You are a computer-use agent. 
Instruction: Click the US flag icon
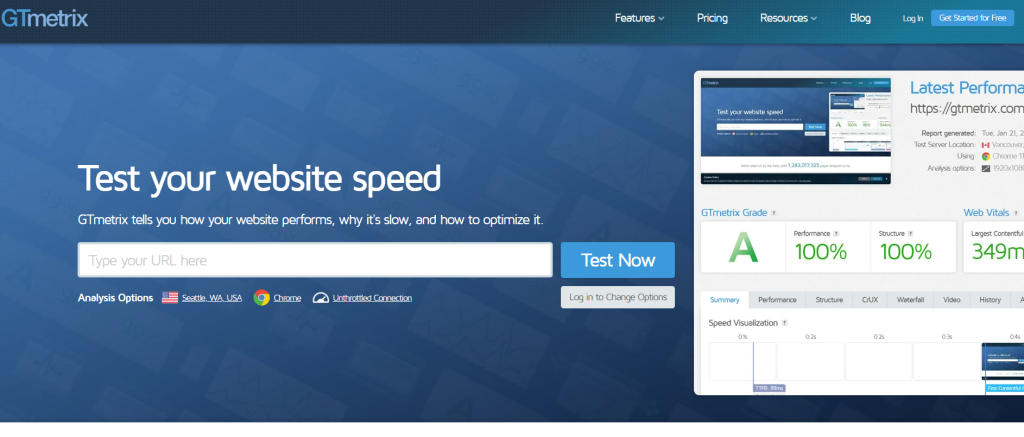click(170, 298)
